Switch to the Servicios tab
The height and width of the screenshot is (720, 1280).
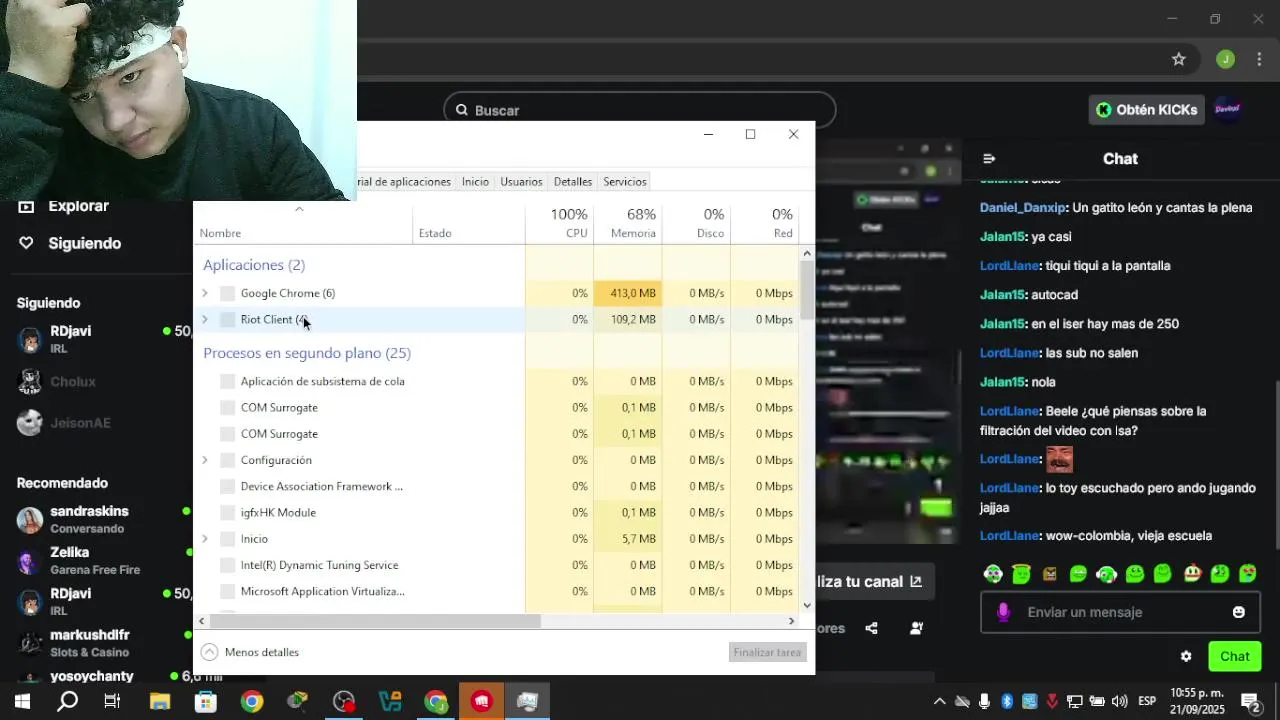tap(624, 181)
